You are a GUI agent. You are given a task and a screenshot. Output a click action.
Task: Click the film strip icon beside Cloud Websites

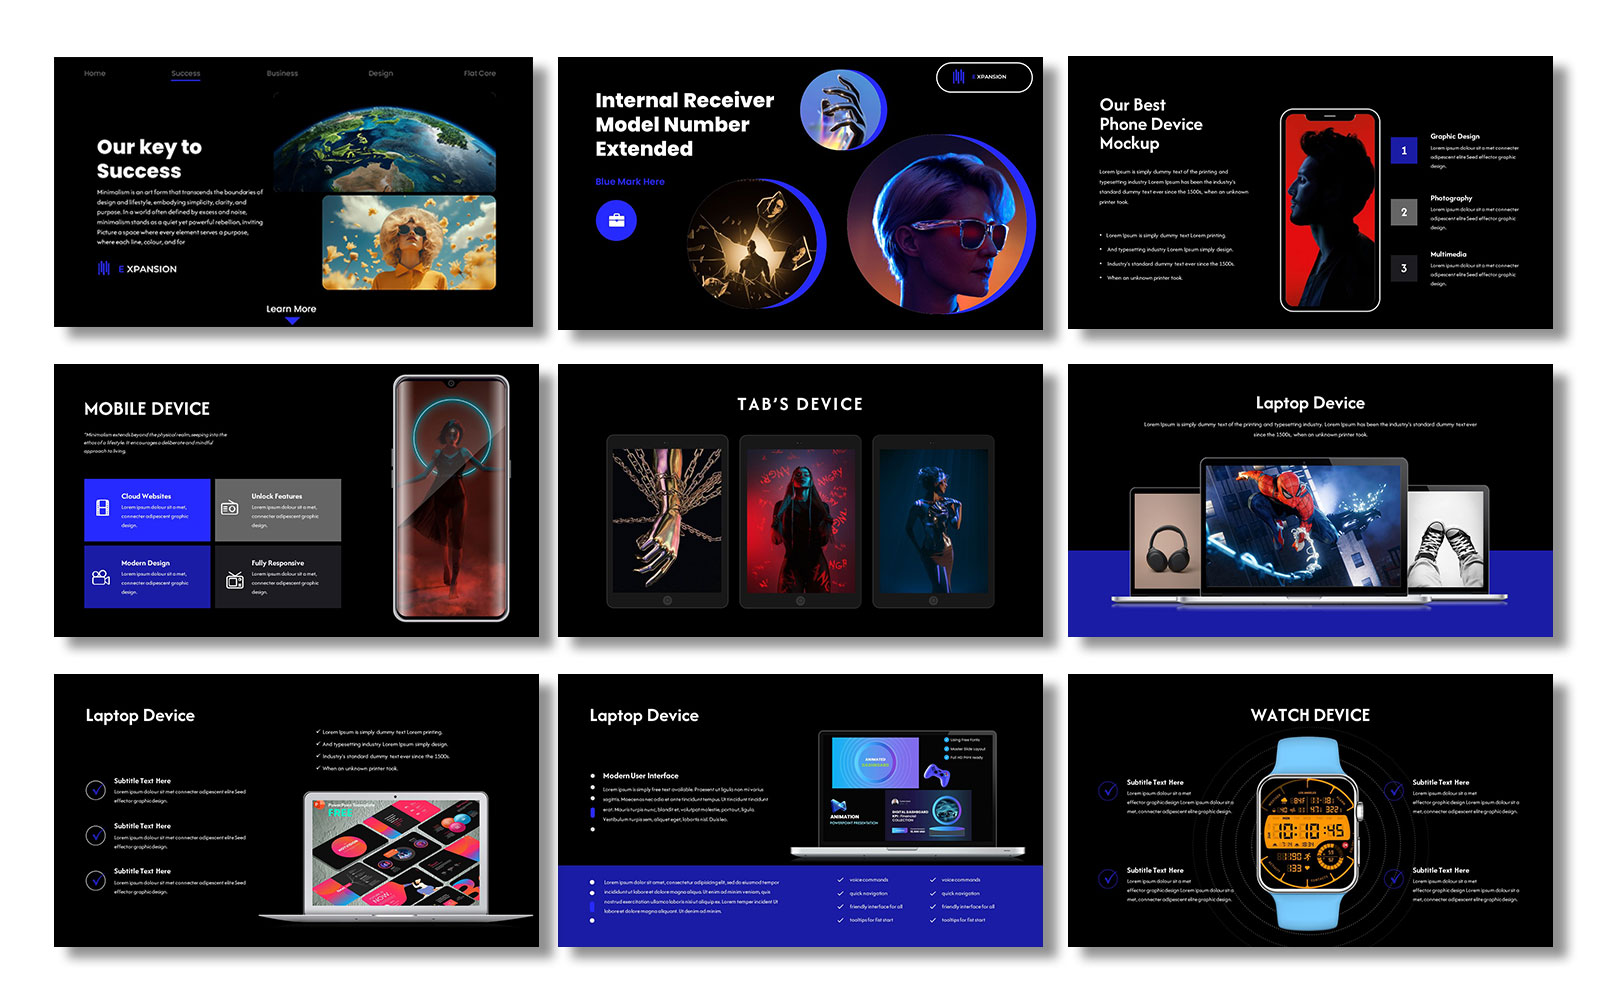[x=102, y=508]
